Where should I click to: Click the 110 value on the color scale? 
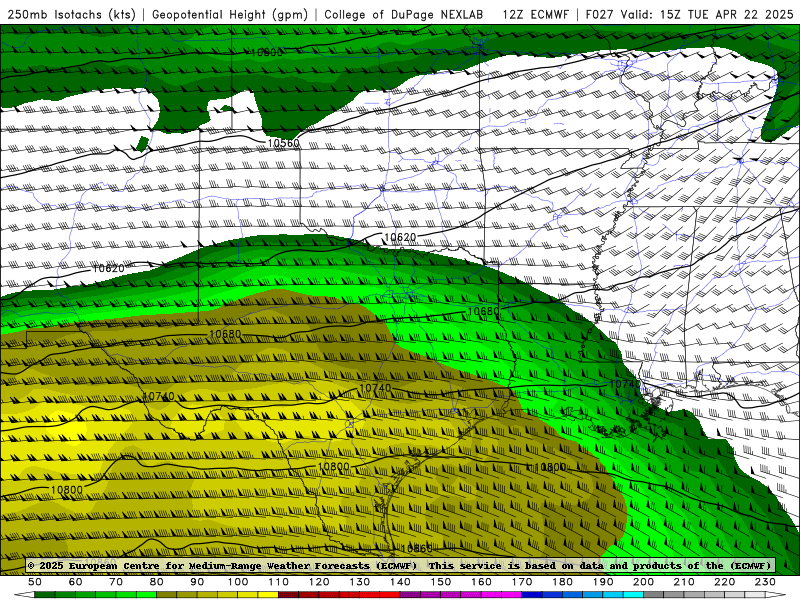(x=279, y=582)
